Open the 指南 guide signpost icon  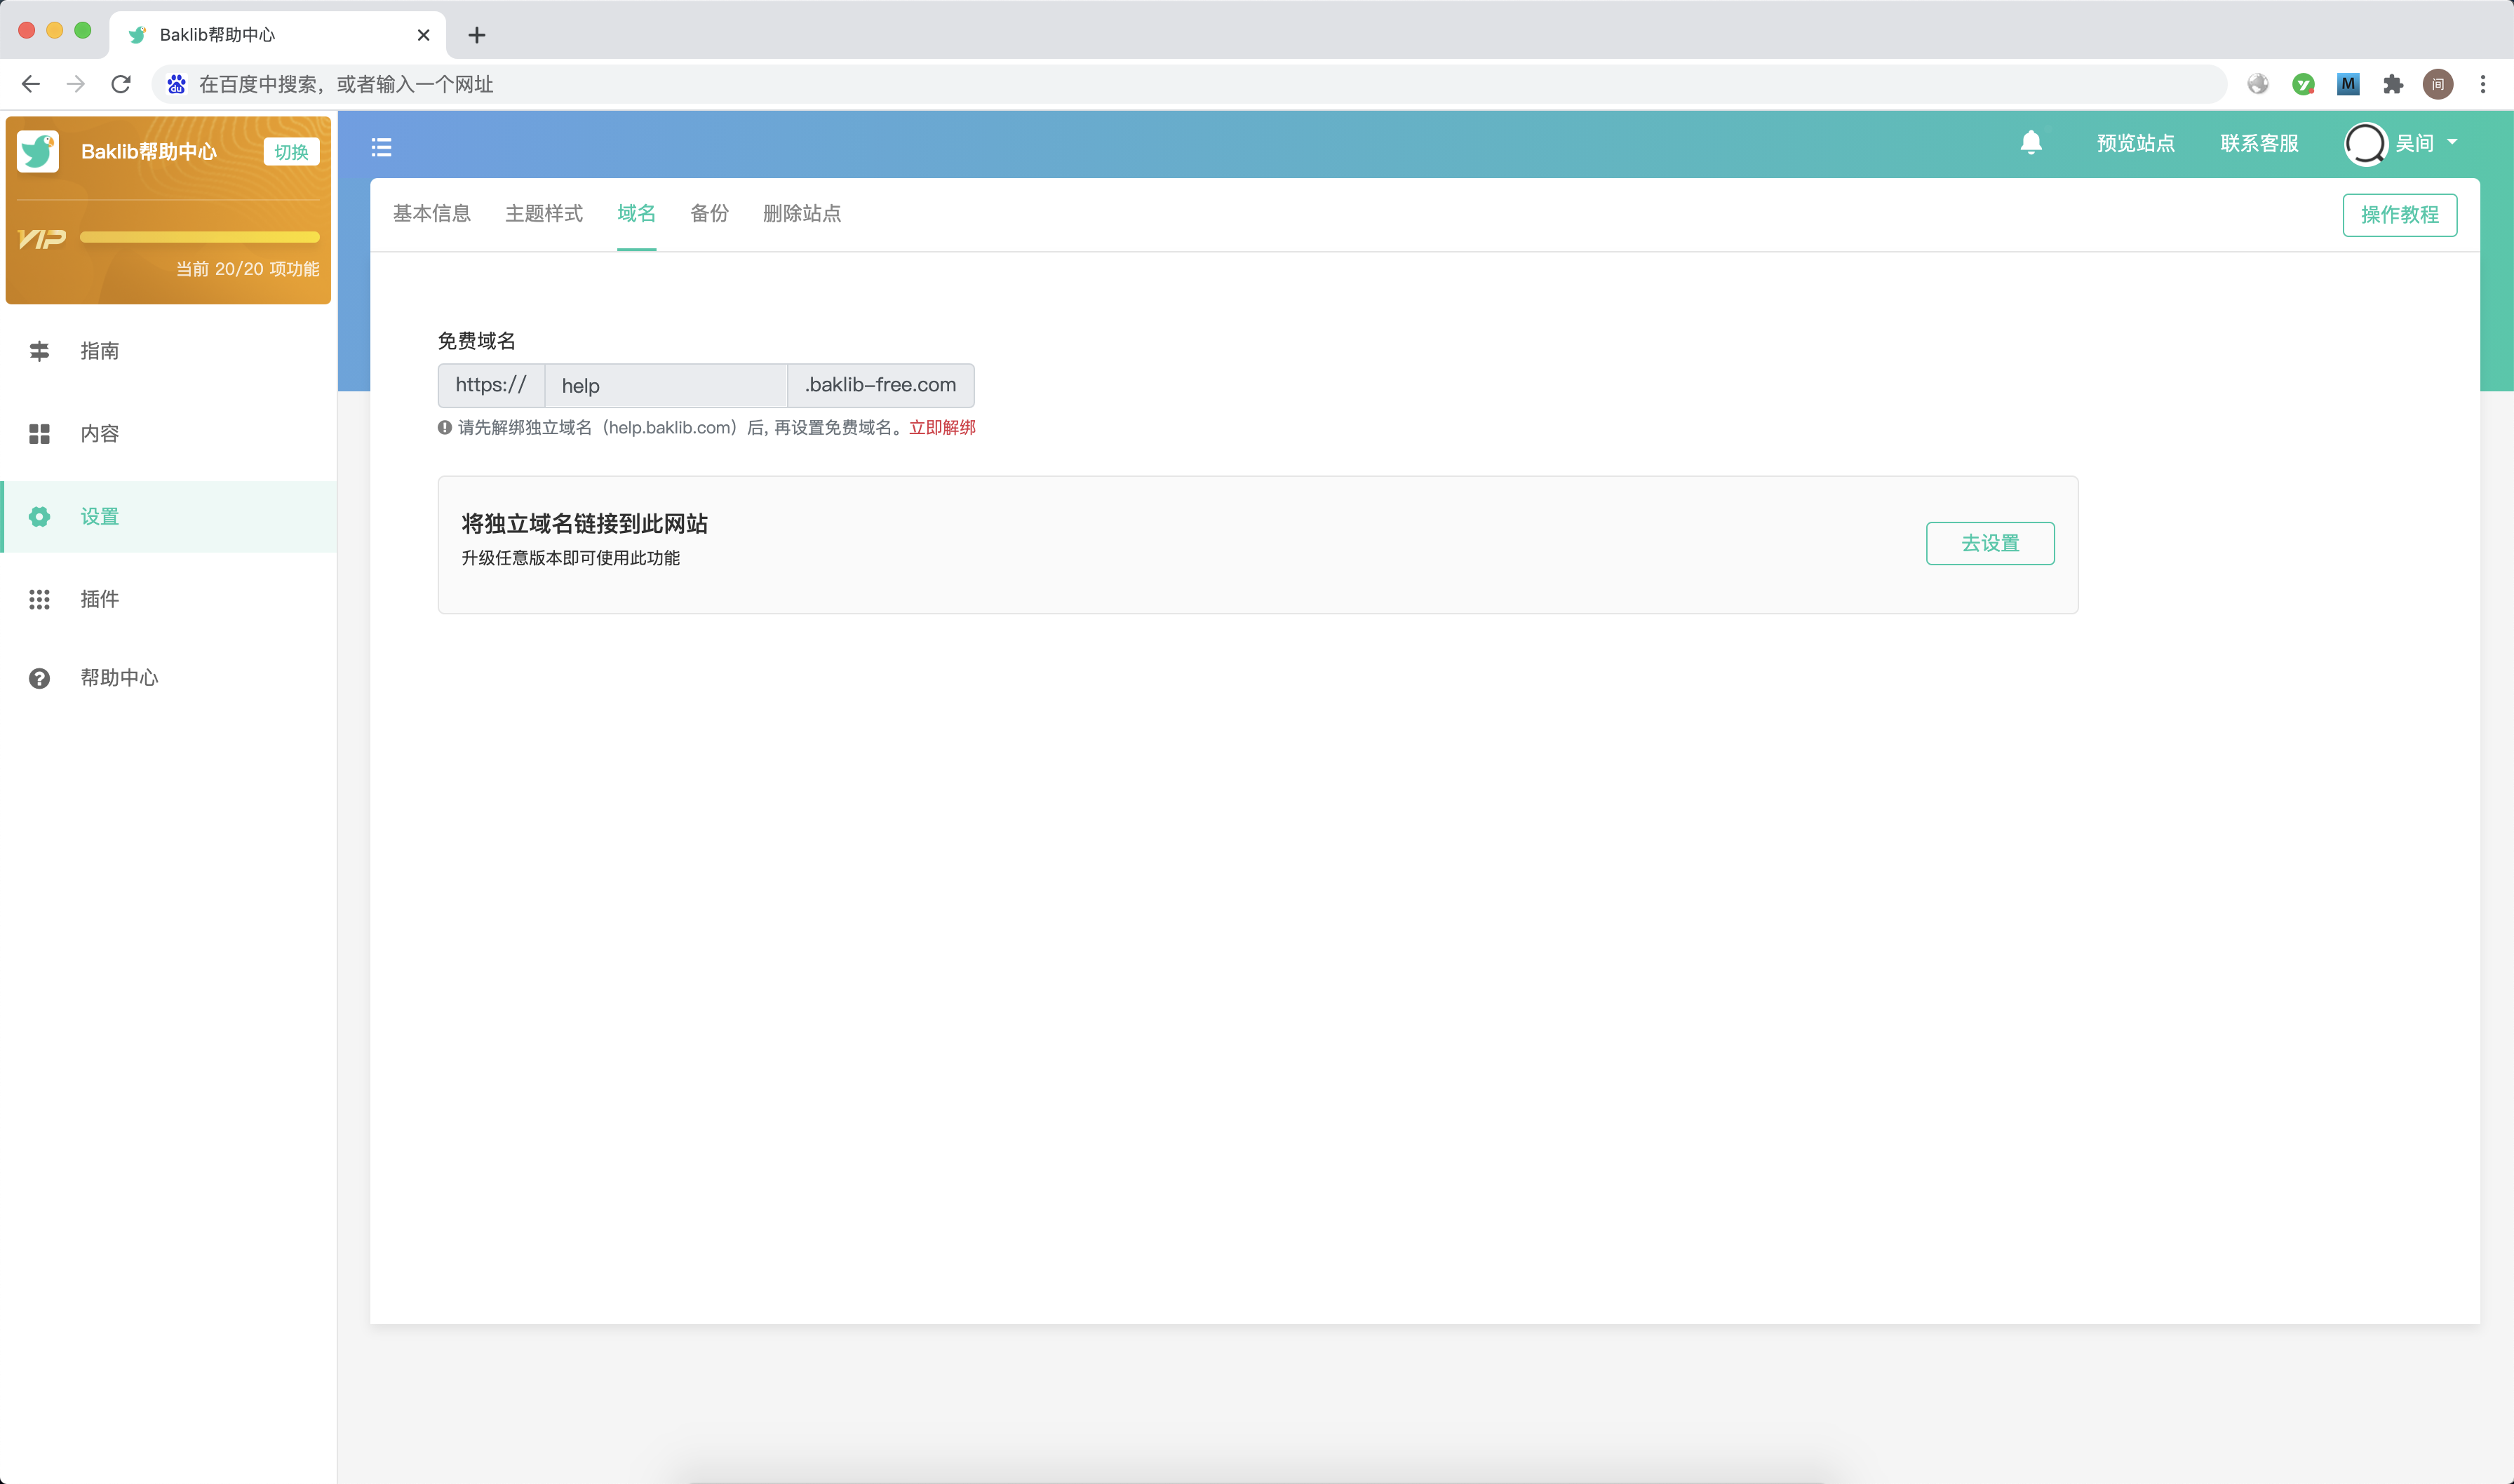coord(39,351)
